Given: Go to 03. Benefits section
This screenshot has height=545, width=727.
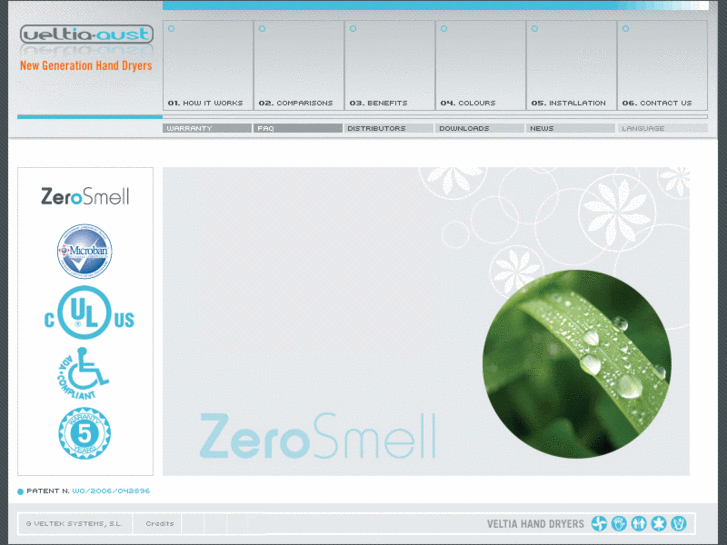Looking at the screenshot, I should [389, 65].
